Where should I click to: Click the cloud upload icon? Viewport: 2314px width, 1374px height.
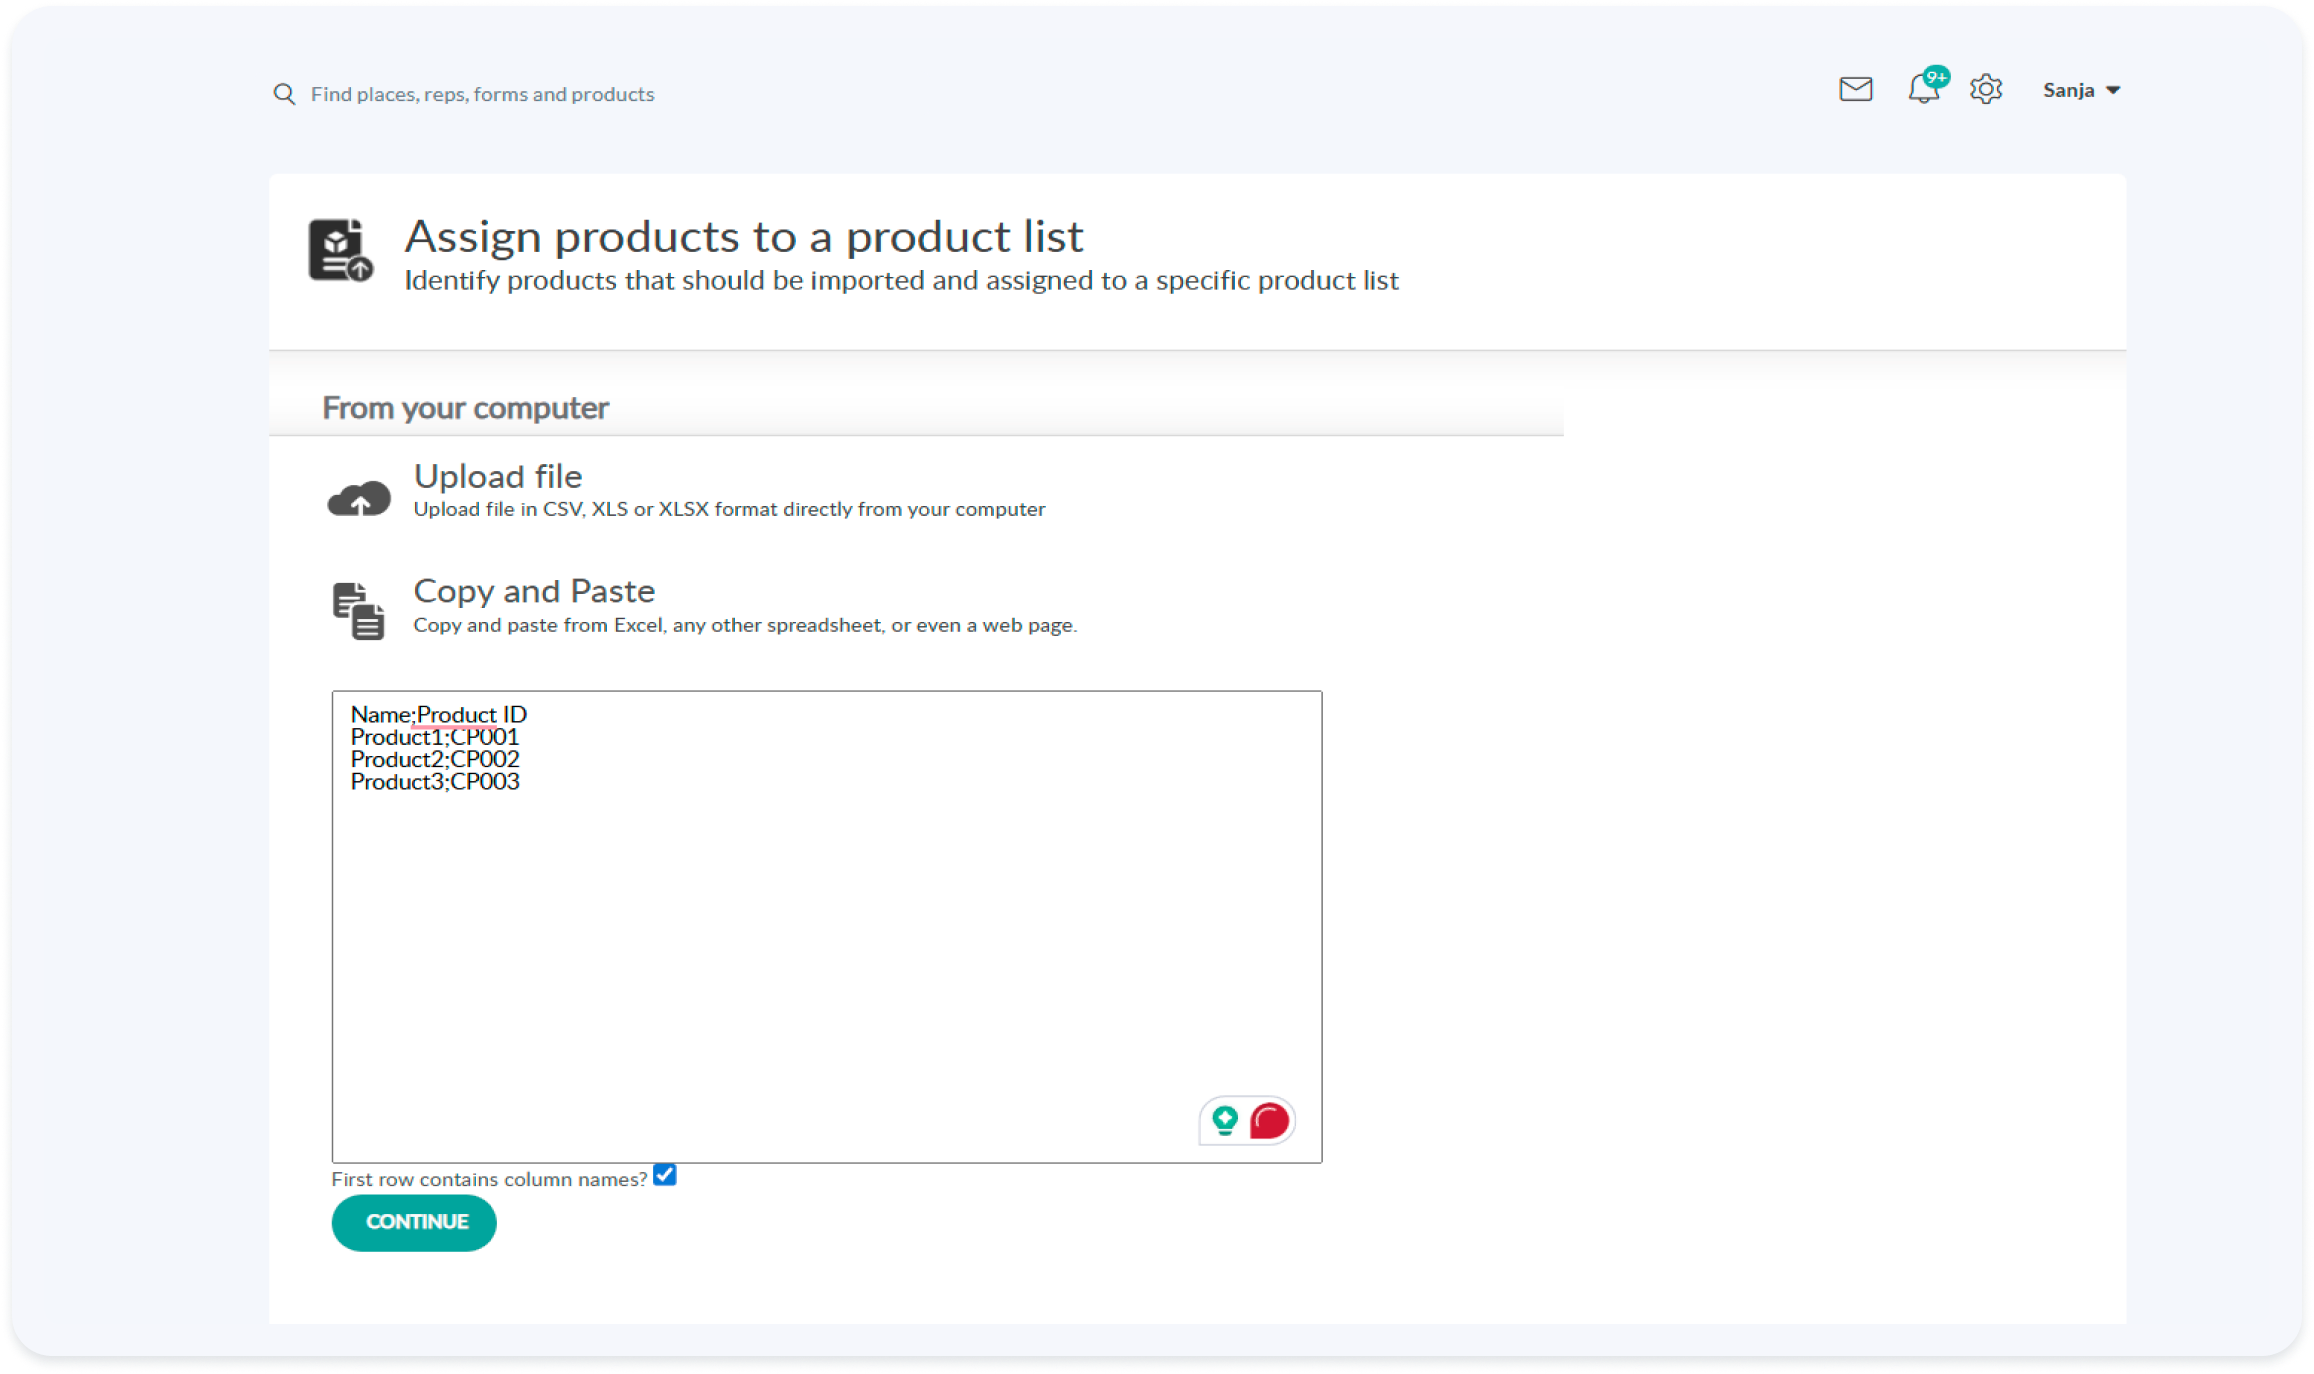point(359,497)
